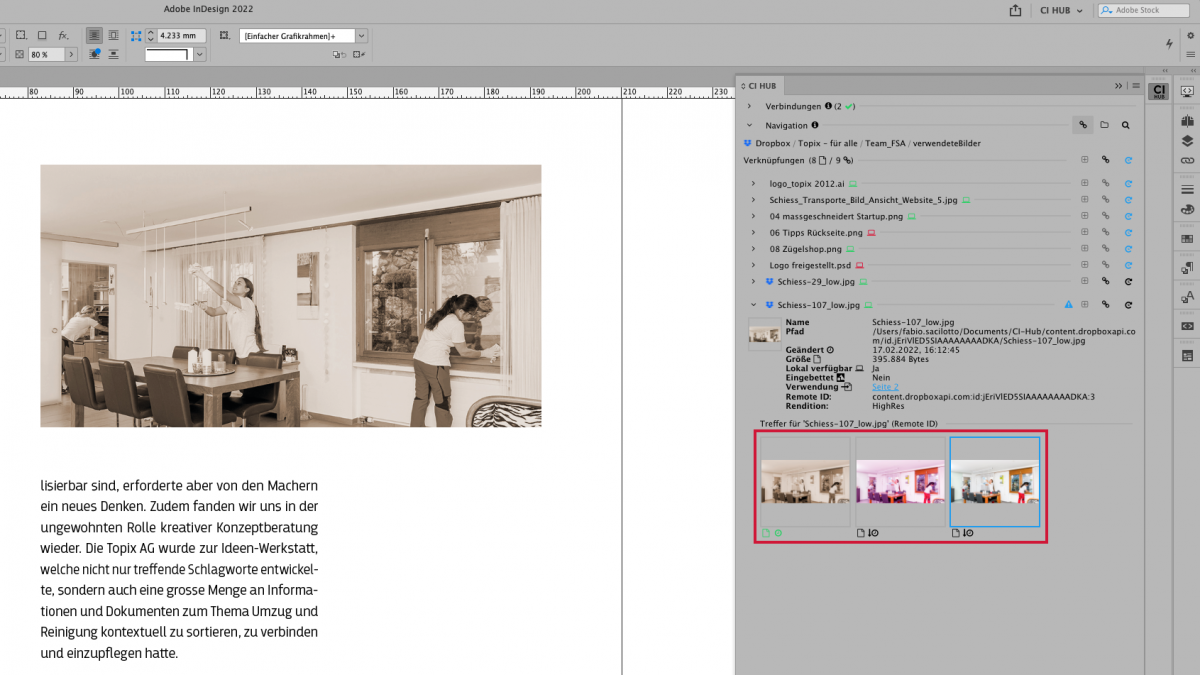Image resolution: width=1200 pixels, height=675 pixels.
Task: Click the fx effects icon in the toolbar
Action: click(x=62, y=35)
